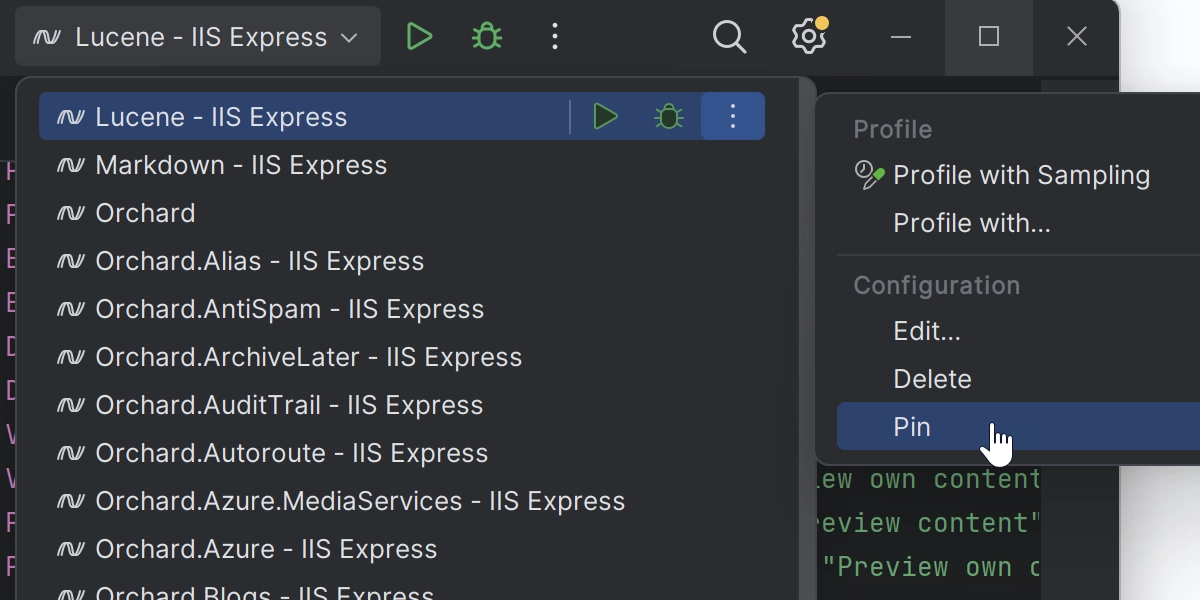
Task: Debug Lucene from its highlighted list row
Action: pyautogui.click(x=669, y=117)
